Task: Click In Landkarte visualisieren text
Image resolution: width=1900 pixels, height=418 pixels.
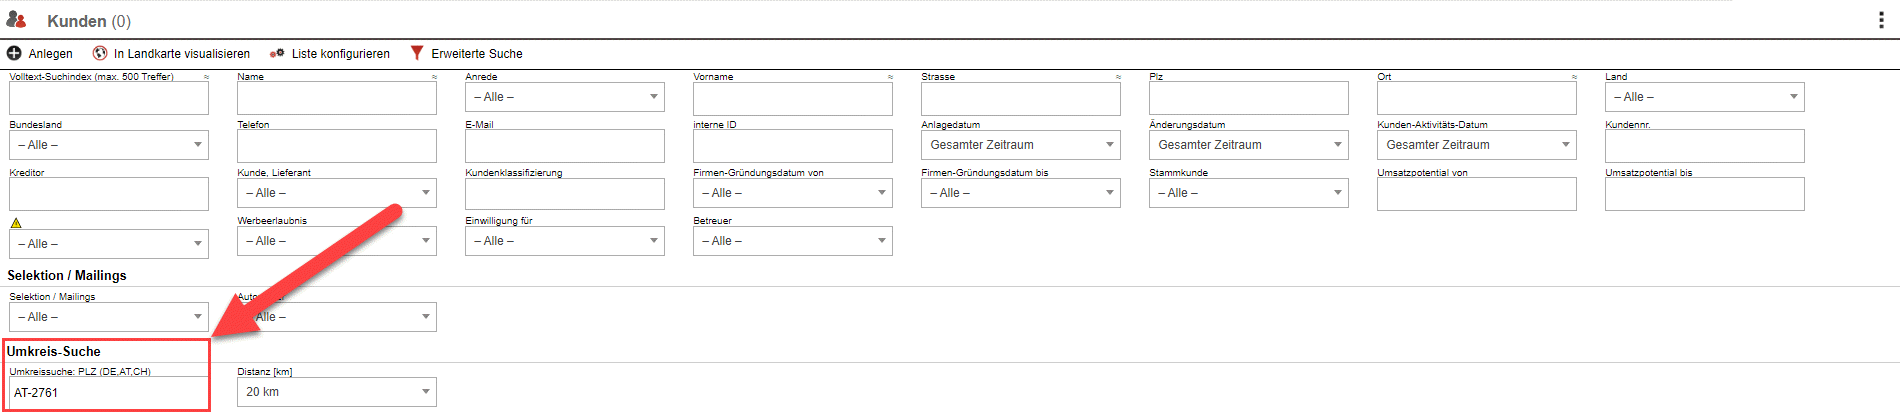Action: (x=182, y=54)
